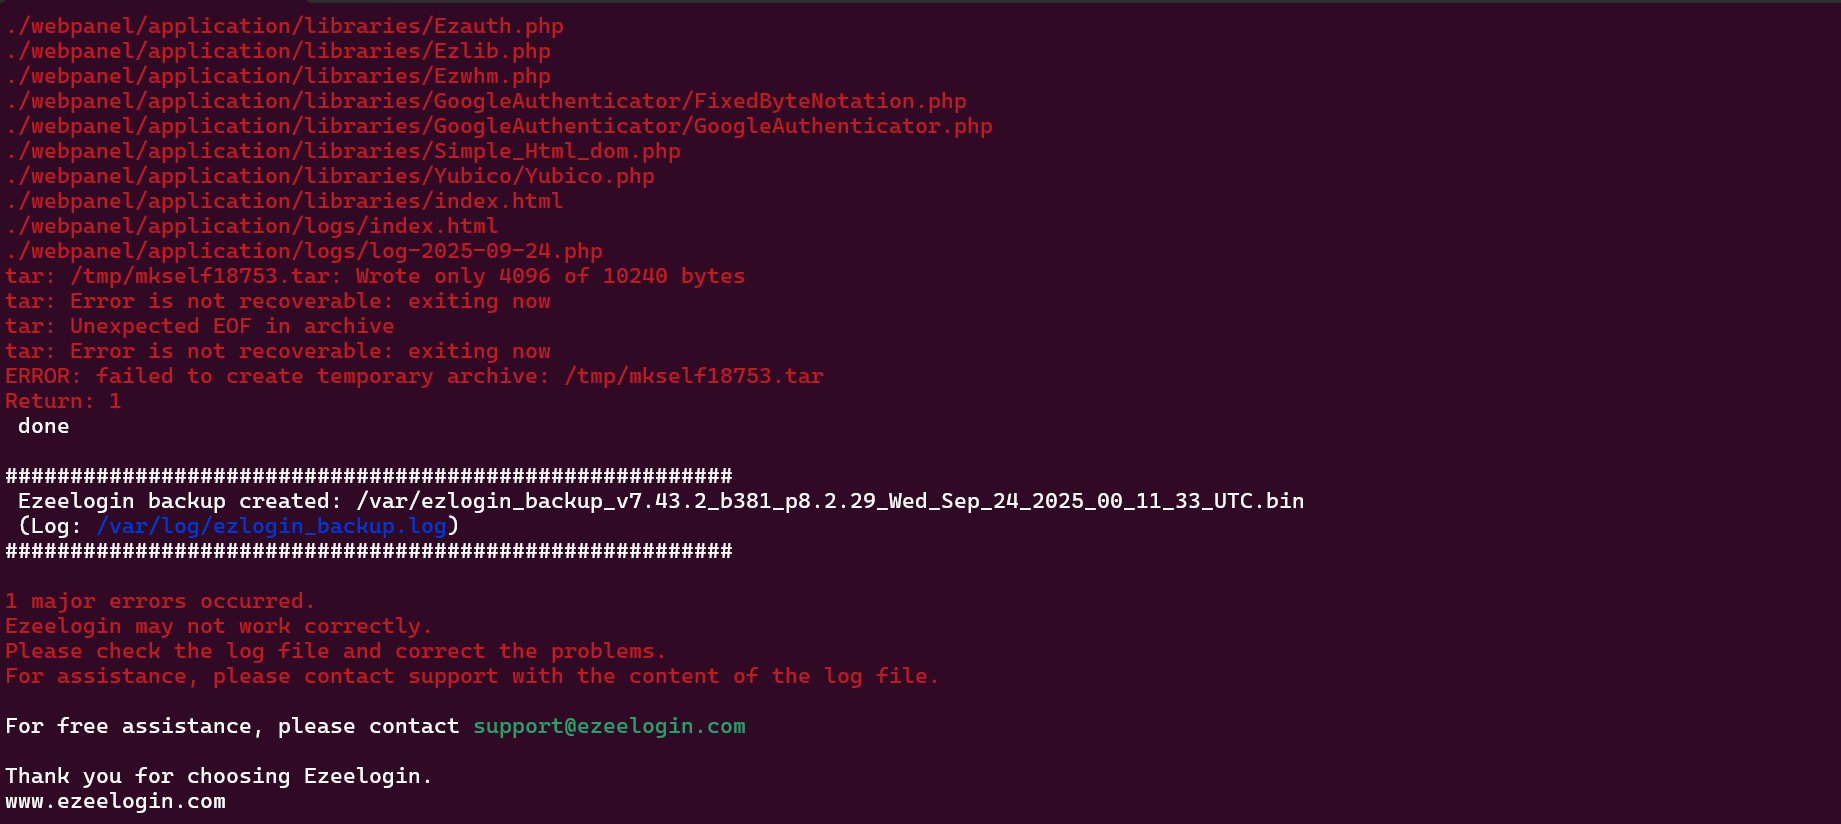Click the 'Ezeelogin may not work correctly.' line
Image resolution: width=1841 pixels, height=824 pixels.
pos(218,626)
